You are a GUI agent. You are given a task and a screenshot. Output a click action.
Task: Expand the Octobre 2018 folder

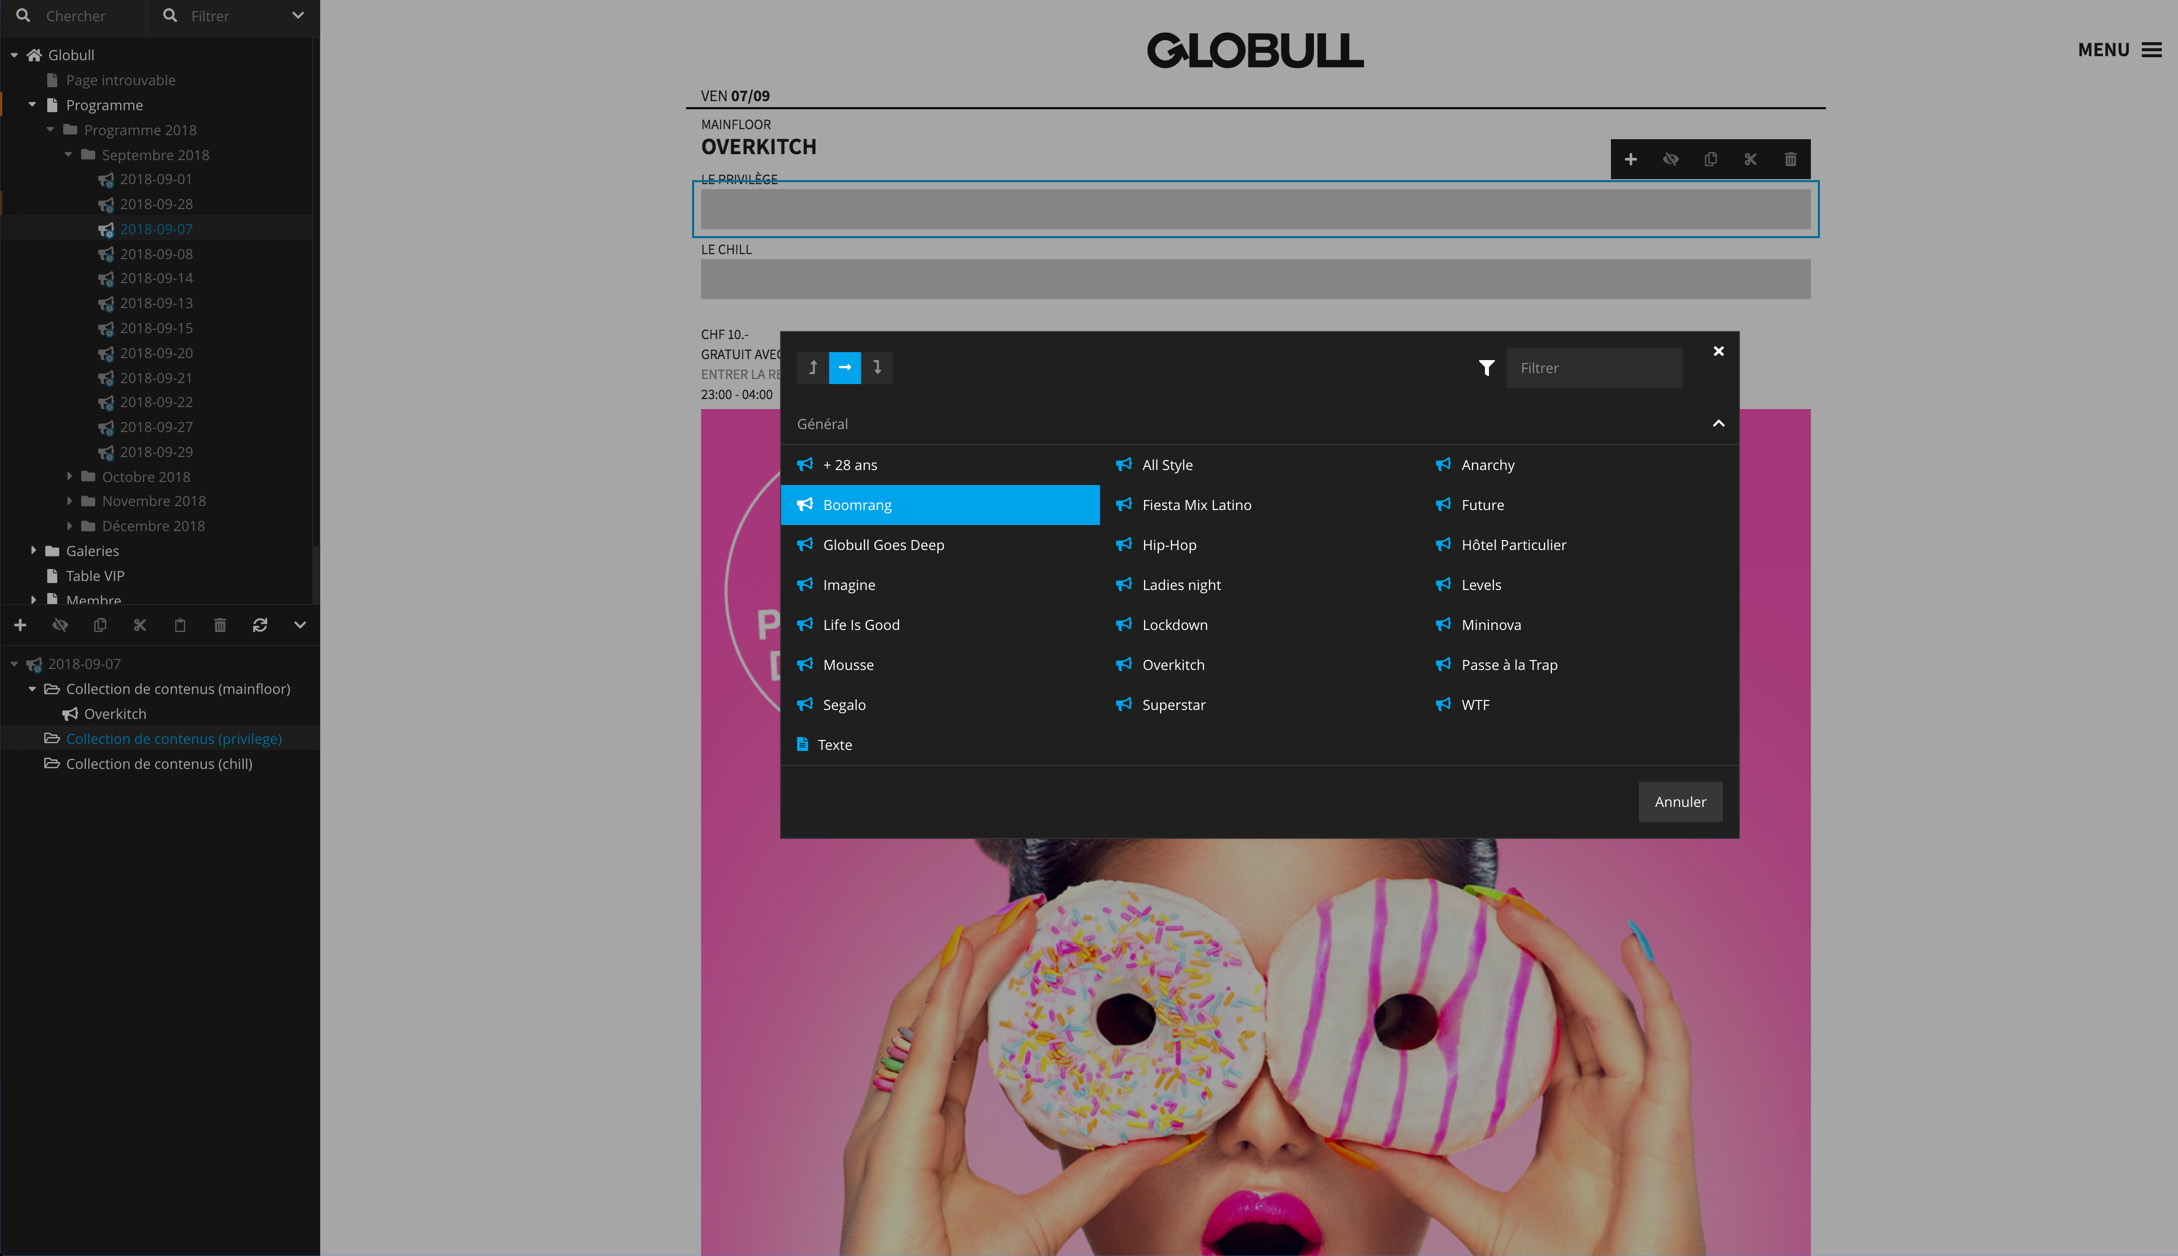pos(69,477)
